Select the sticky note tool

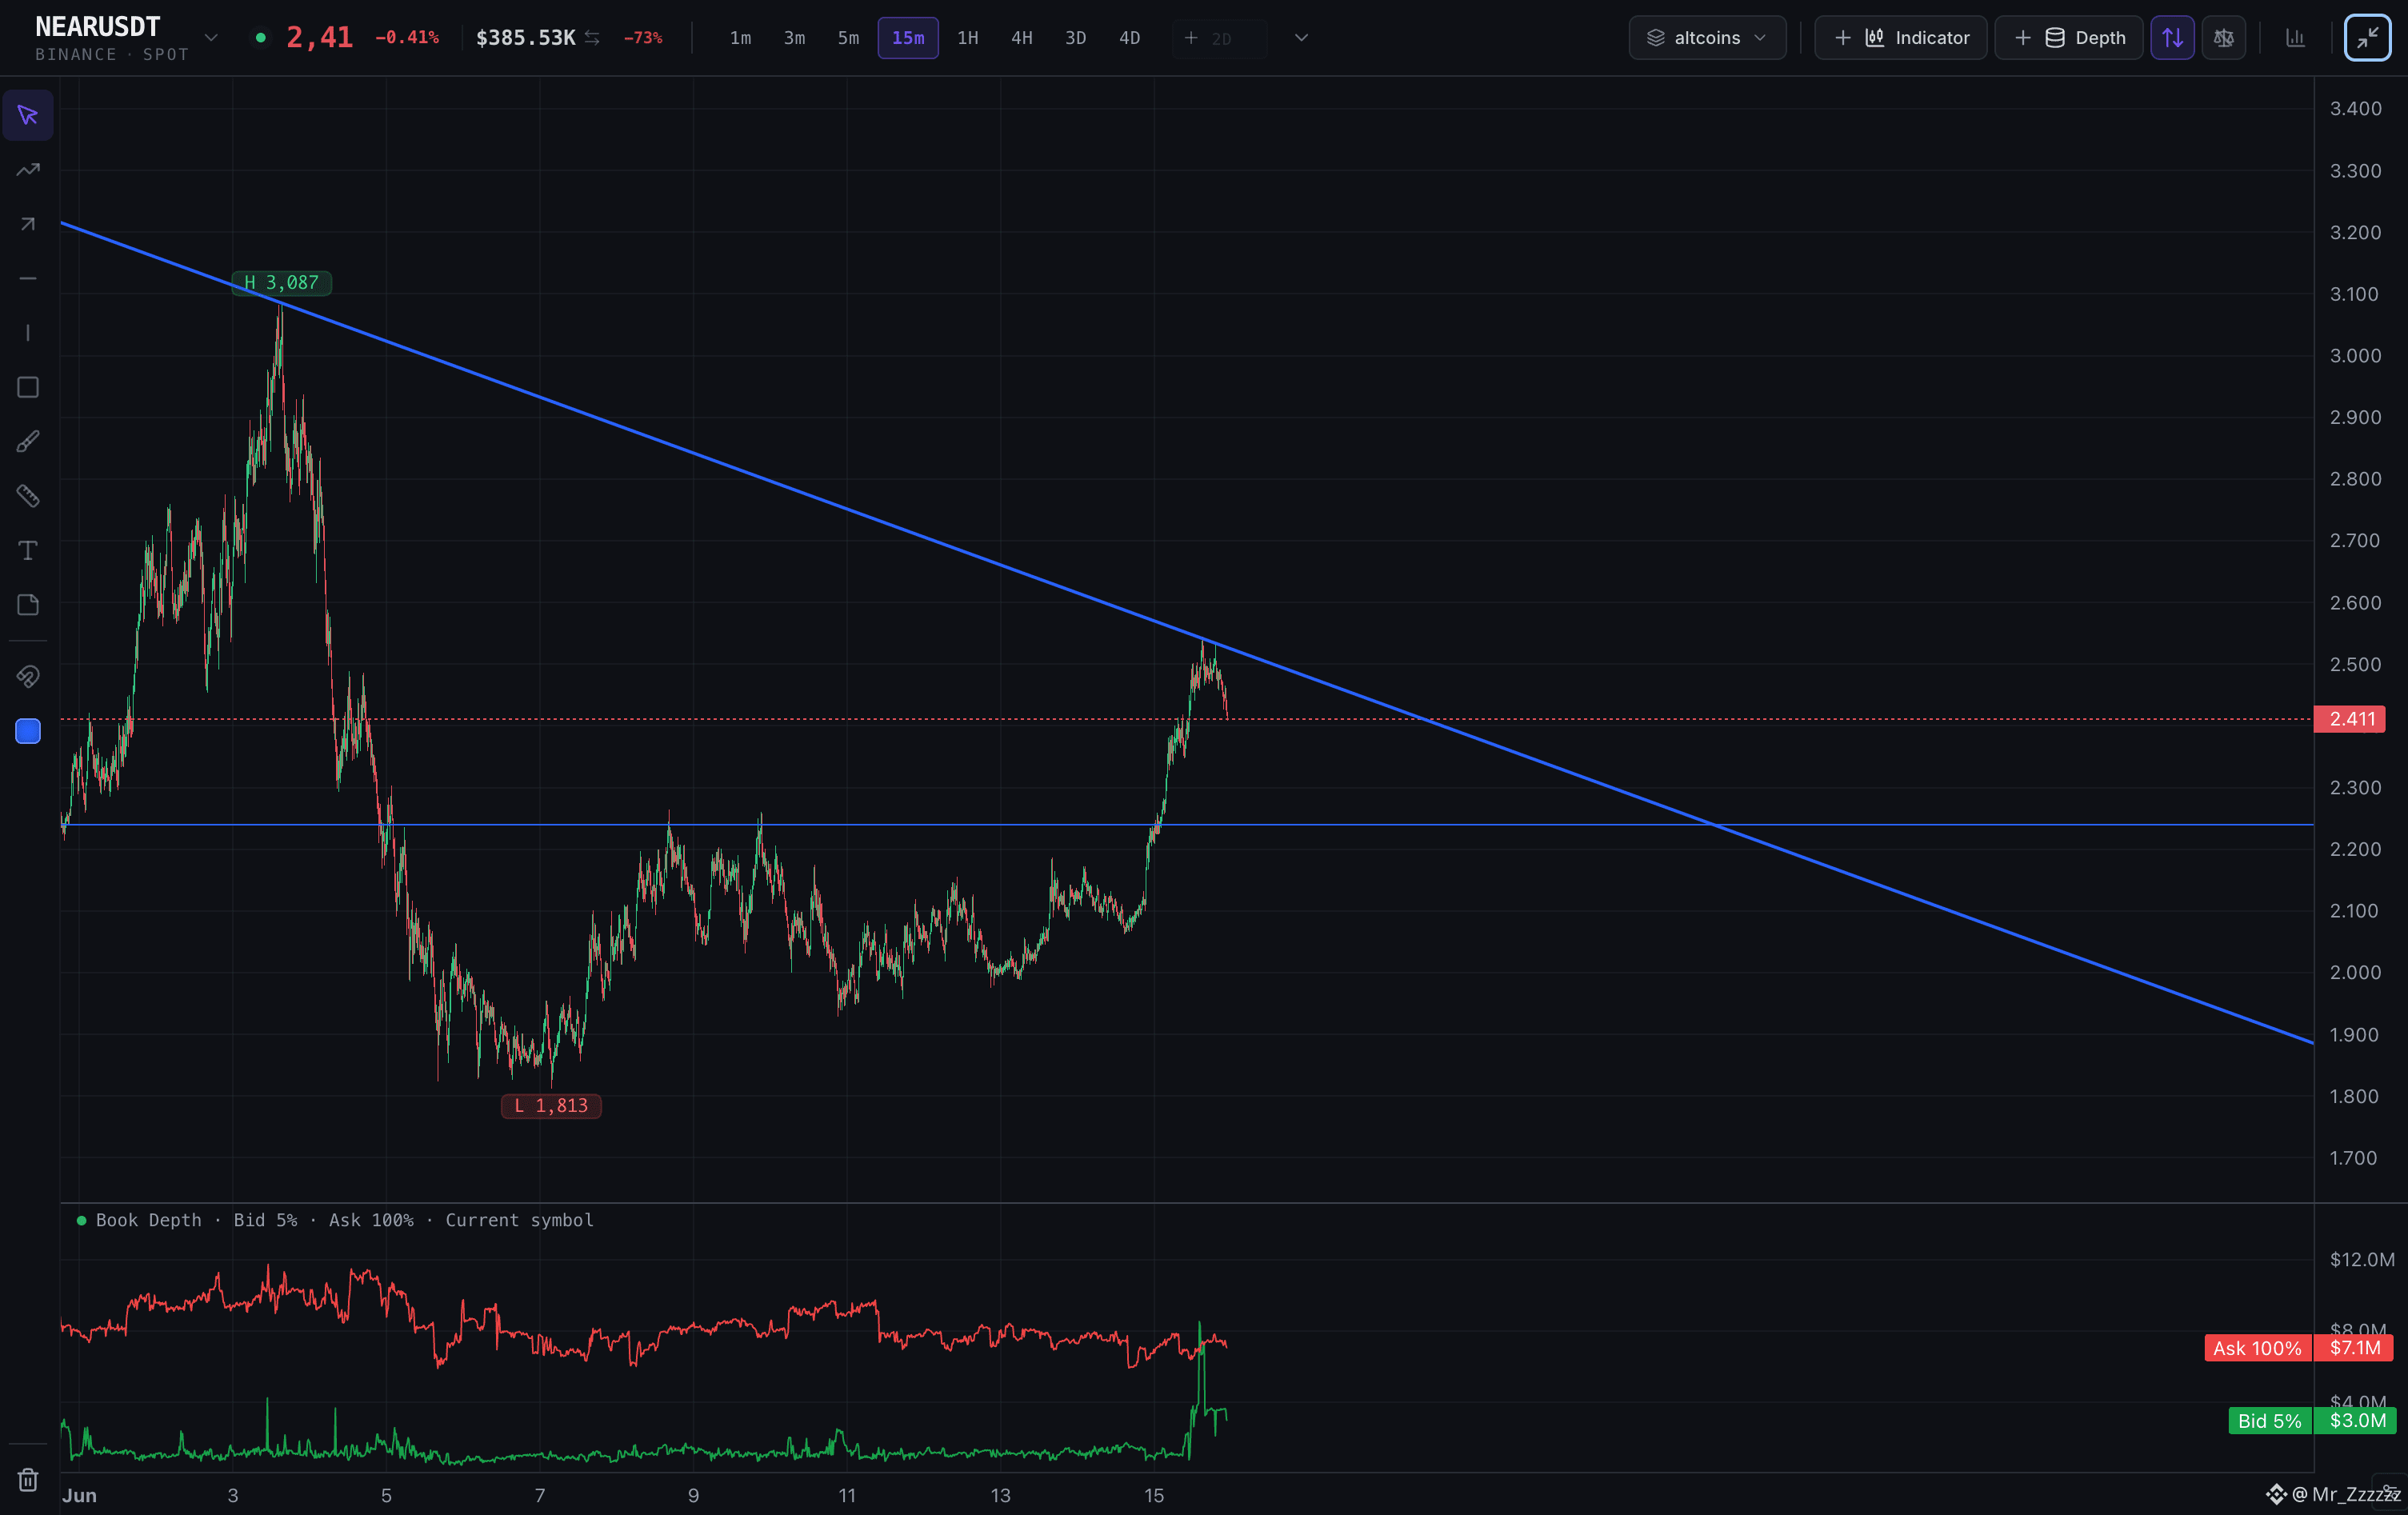point(28,605)
